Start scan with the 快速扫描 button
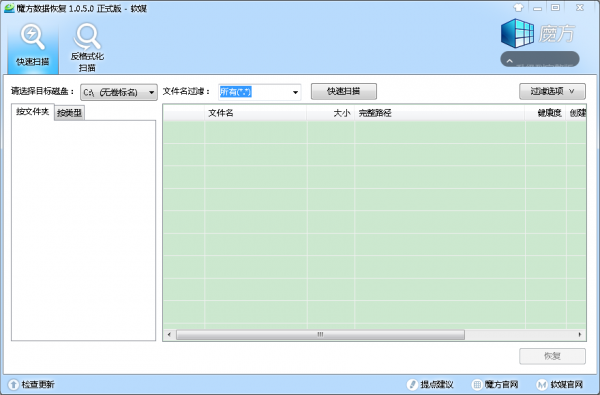 344,91
